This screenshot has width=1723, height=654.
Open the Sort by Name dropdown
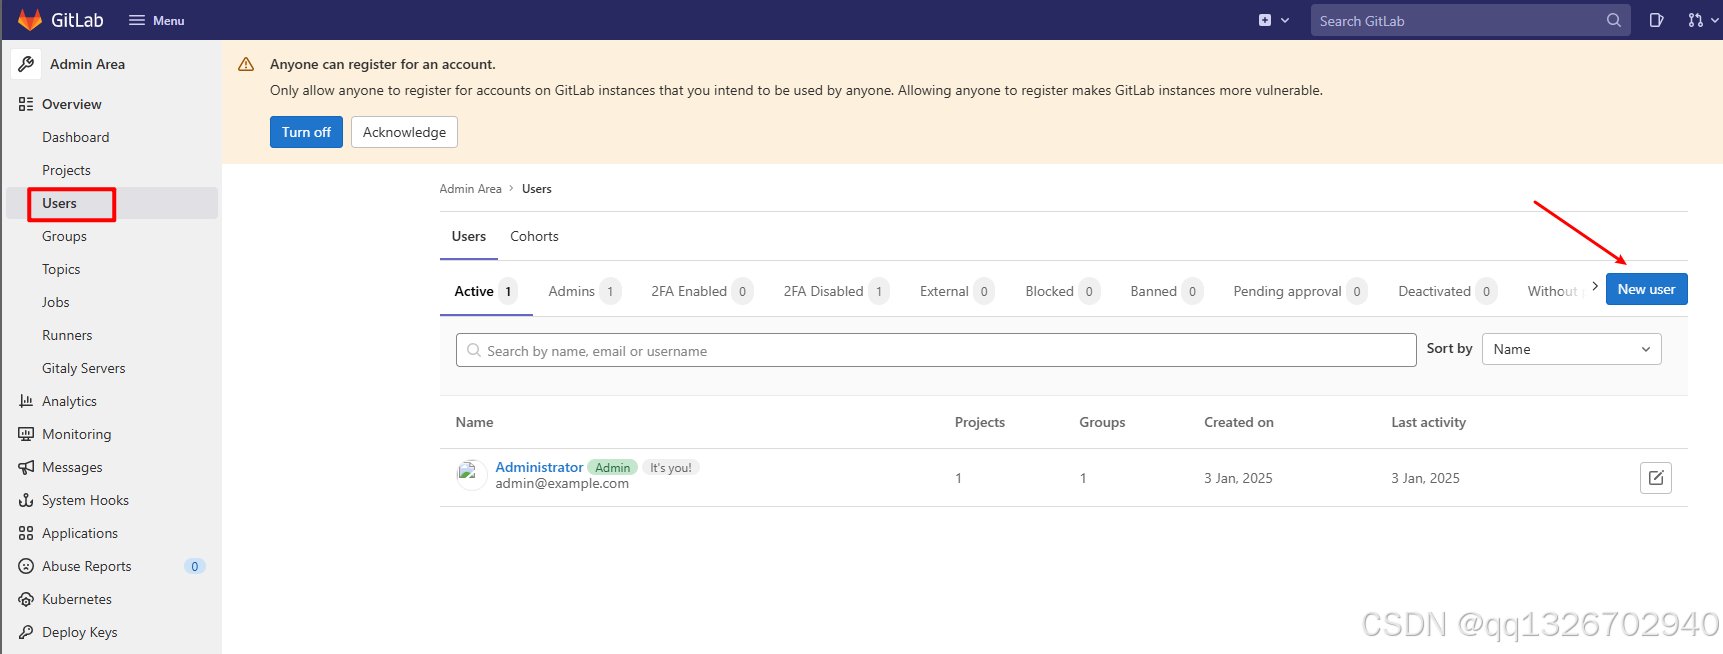[1571, 349]
